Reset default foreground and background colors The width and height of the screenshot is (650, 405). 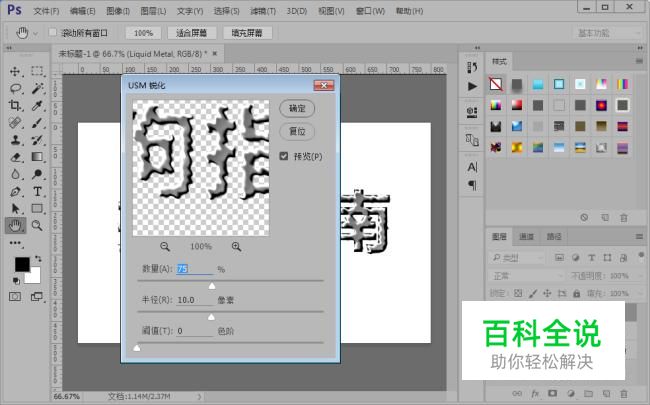click(16, 281)
